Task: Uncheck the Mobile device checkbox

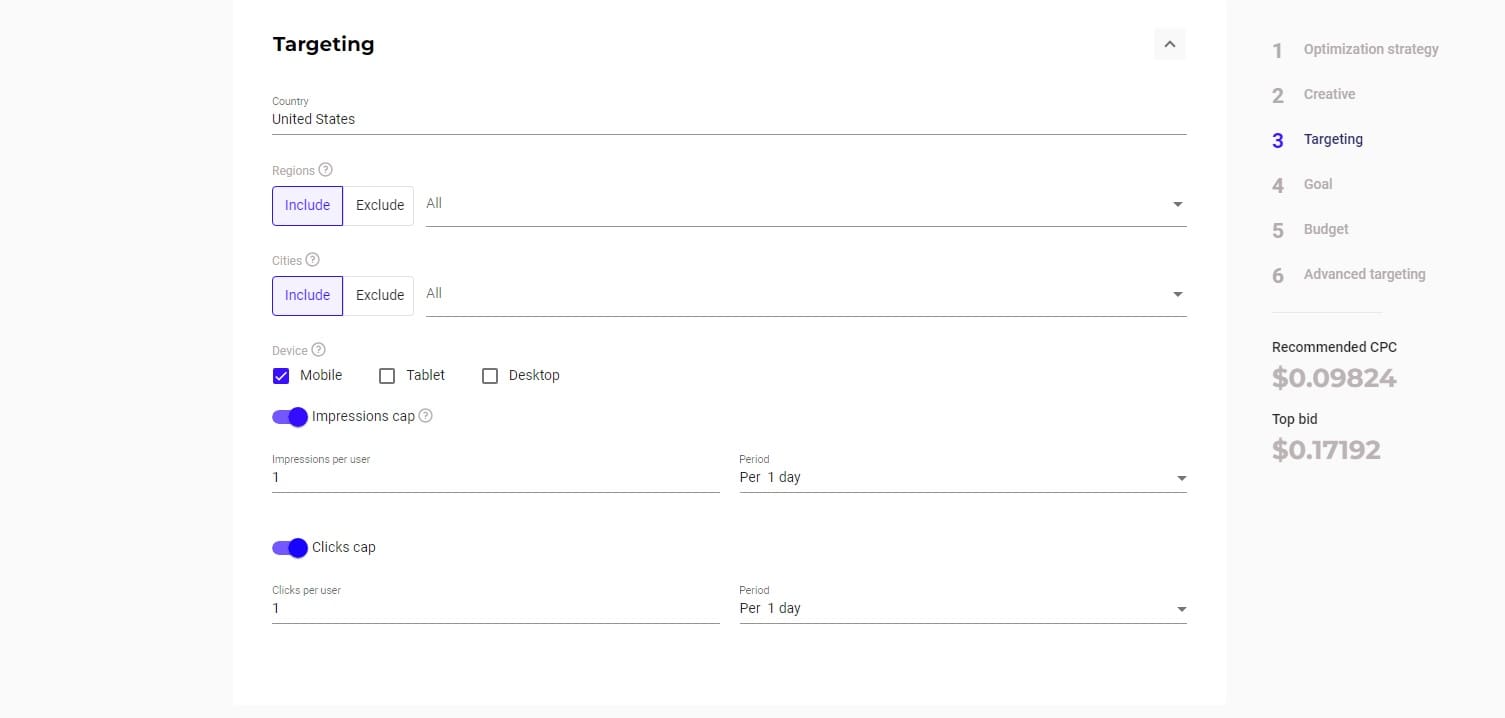Action: coord(281,376)
